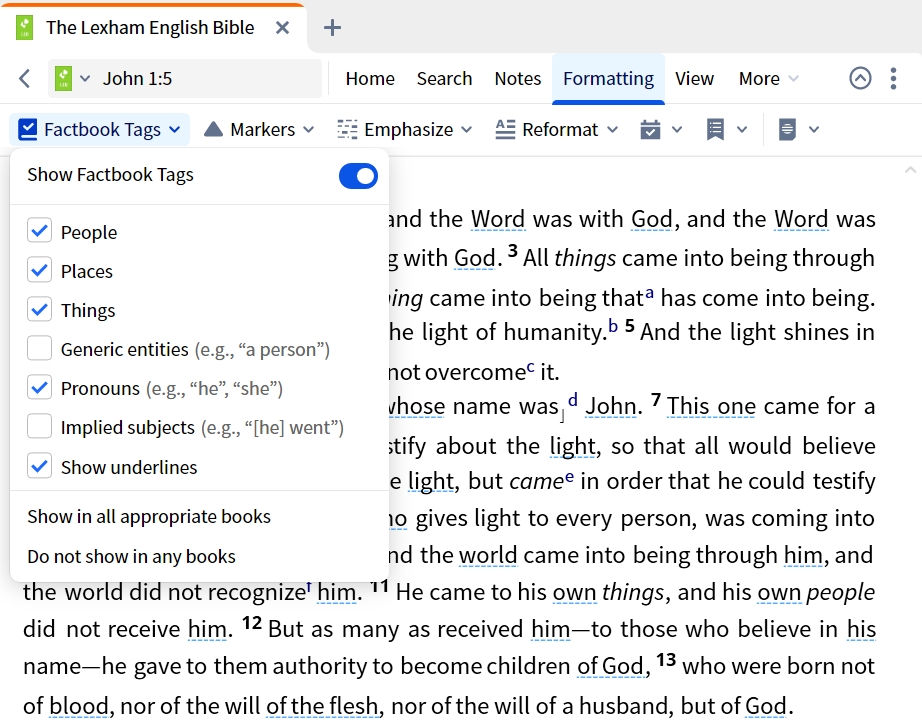922x721 pixels.
Task: Uncheck the Pronouns checkbox
Action: click(x=39, y=388)
